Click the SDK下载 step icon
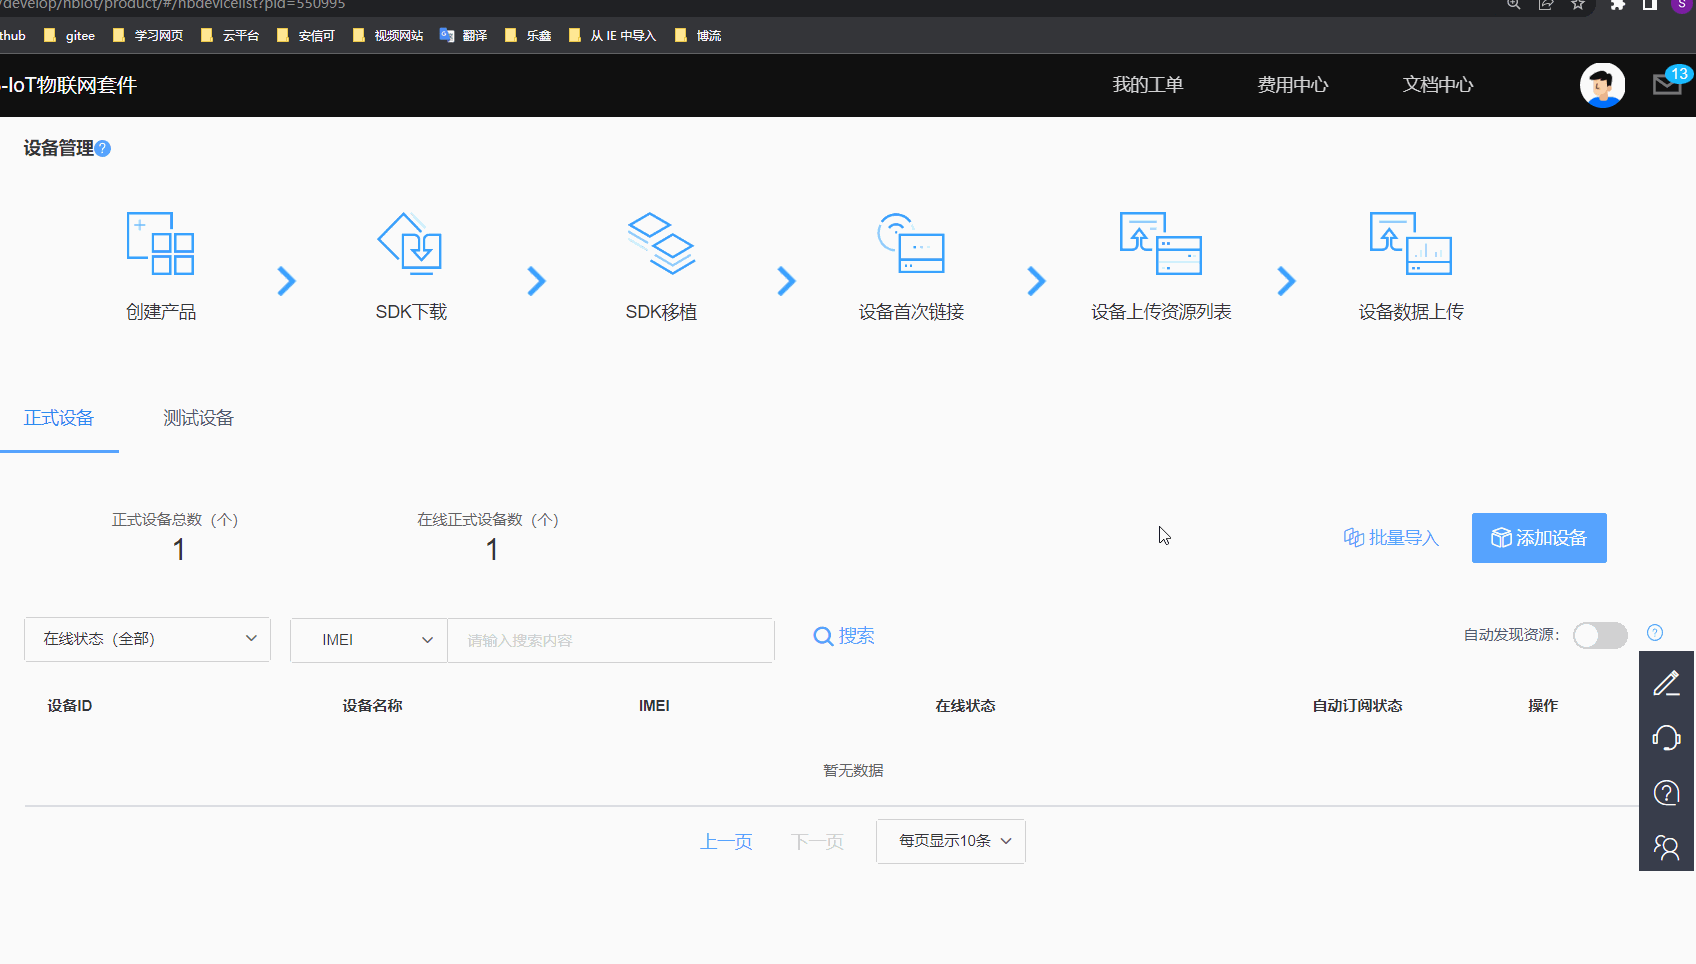This screenshot has height=964, width=1696. [x=410, y=243]
